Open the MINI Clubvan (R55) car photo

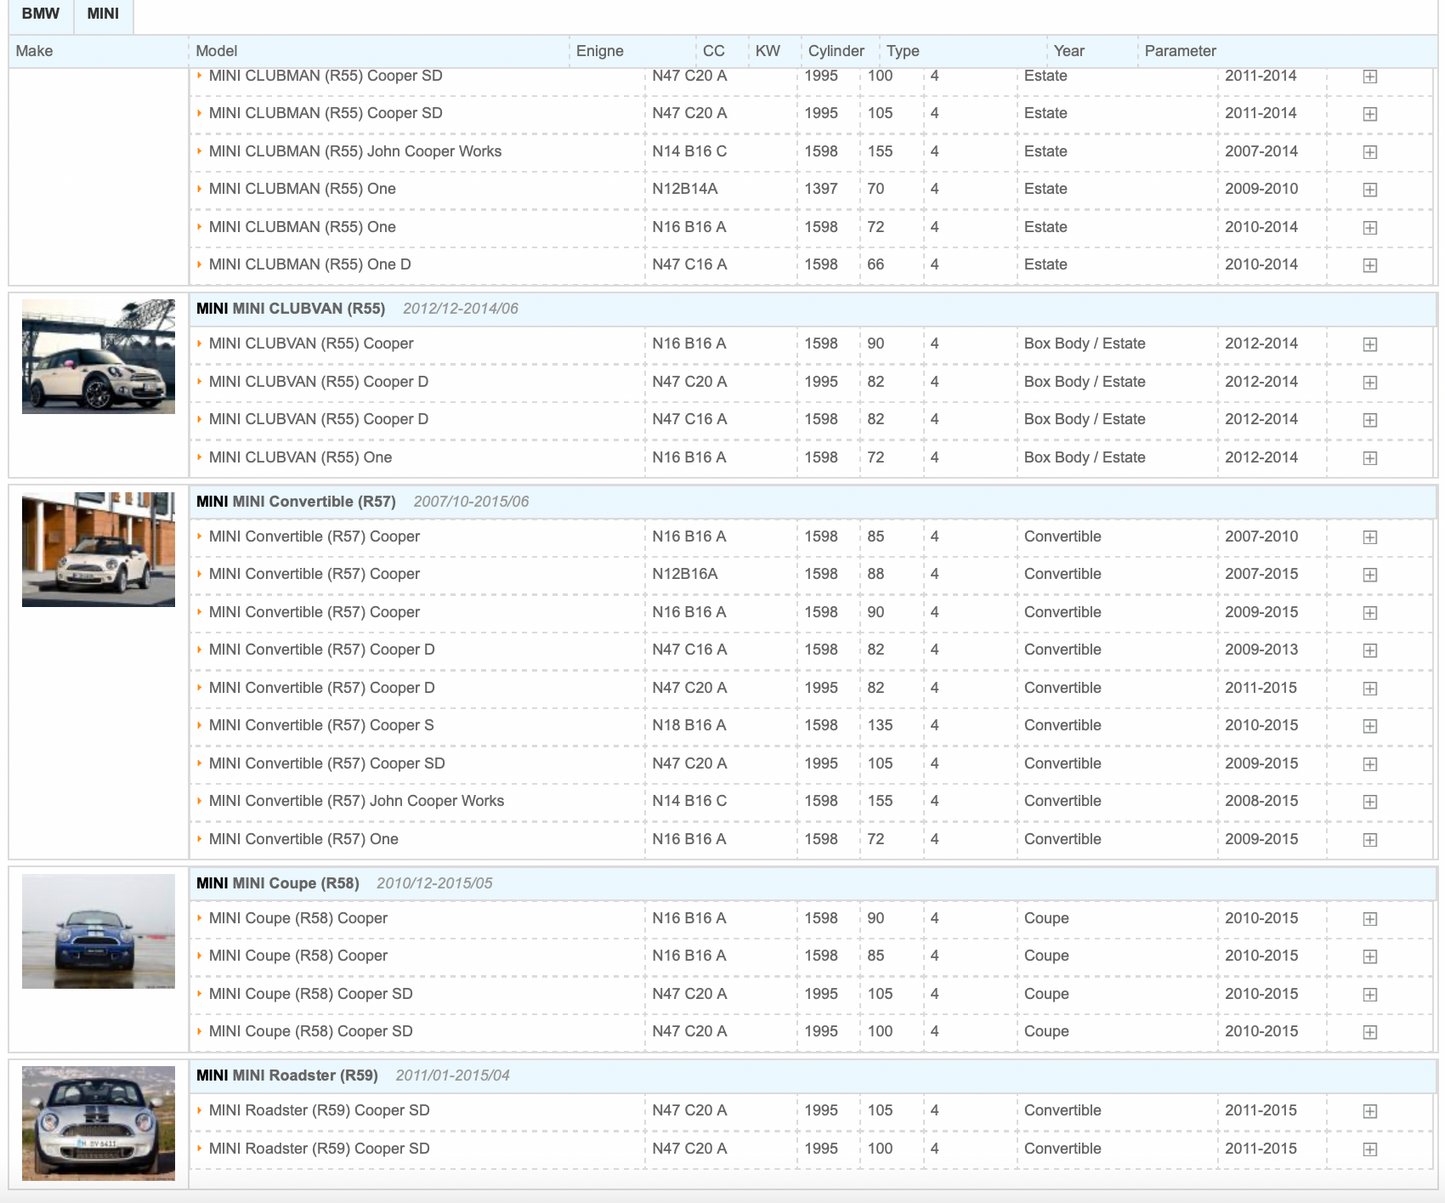pyautogui.click(x=98, y=356)
